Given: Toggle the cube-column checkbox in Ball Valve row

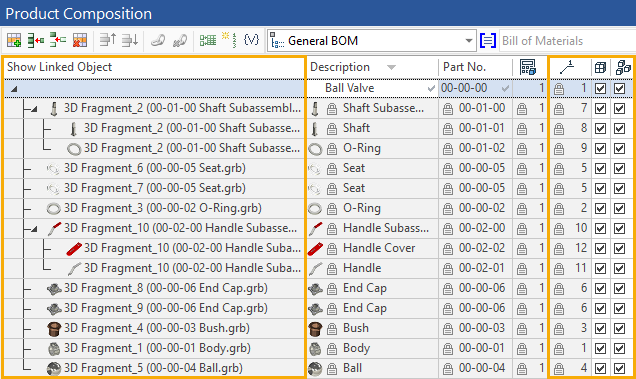Looking at the screenshot, I should 600,88.
